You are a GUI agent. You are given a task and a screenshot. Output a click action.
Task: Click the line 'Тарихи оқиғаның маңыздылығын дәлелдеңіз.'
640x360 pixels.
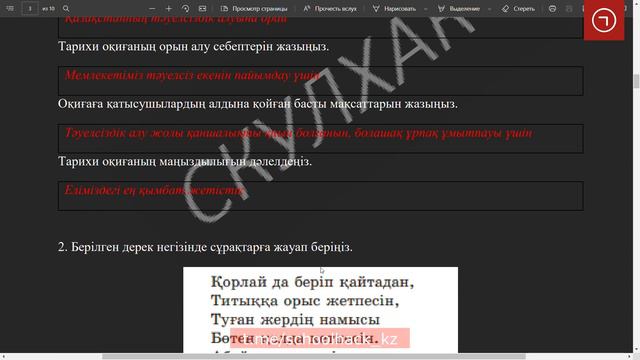pos(185,162)
